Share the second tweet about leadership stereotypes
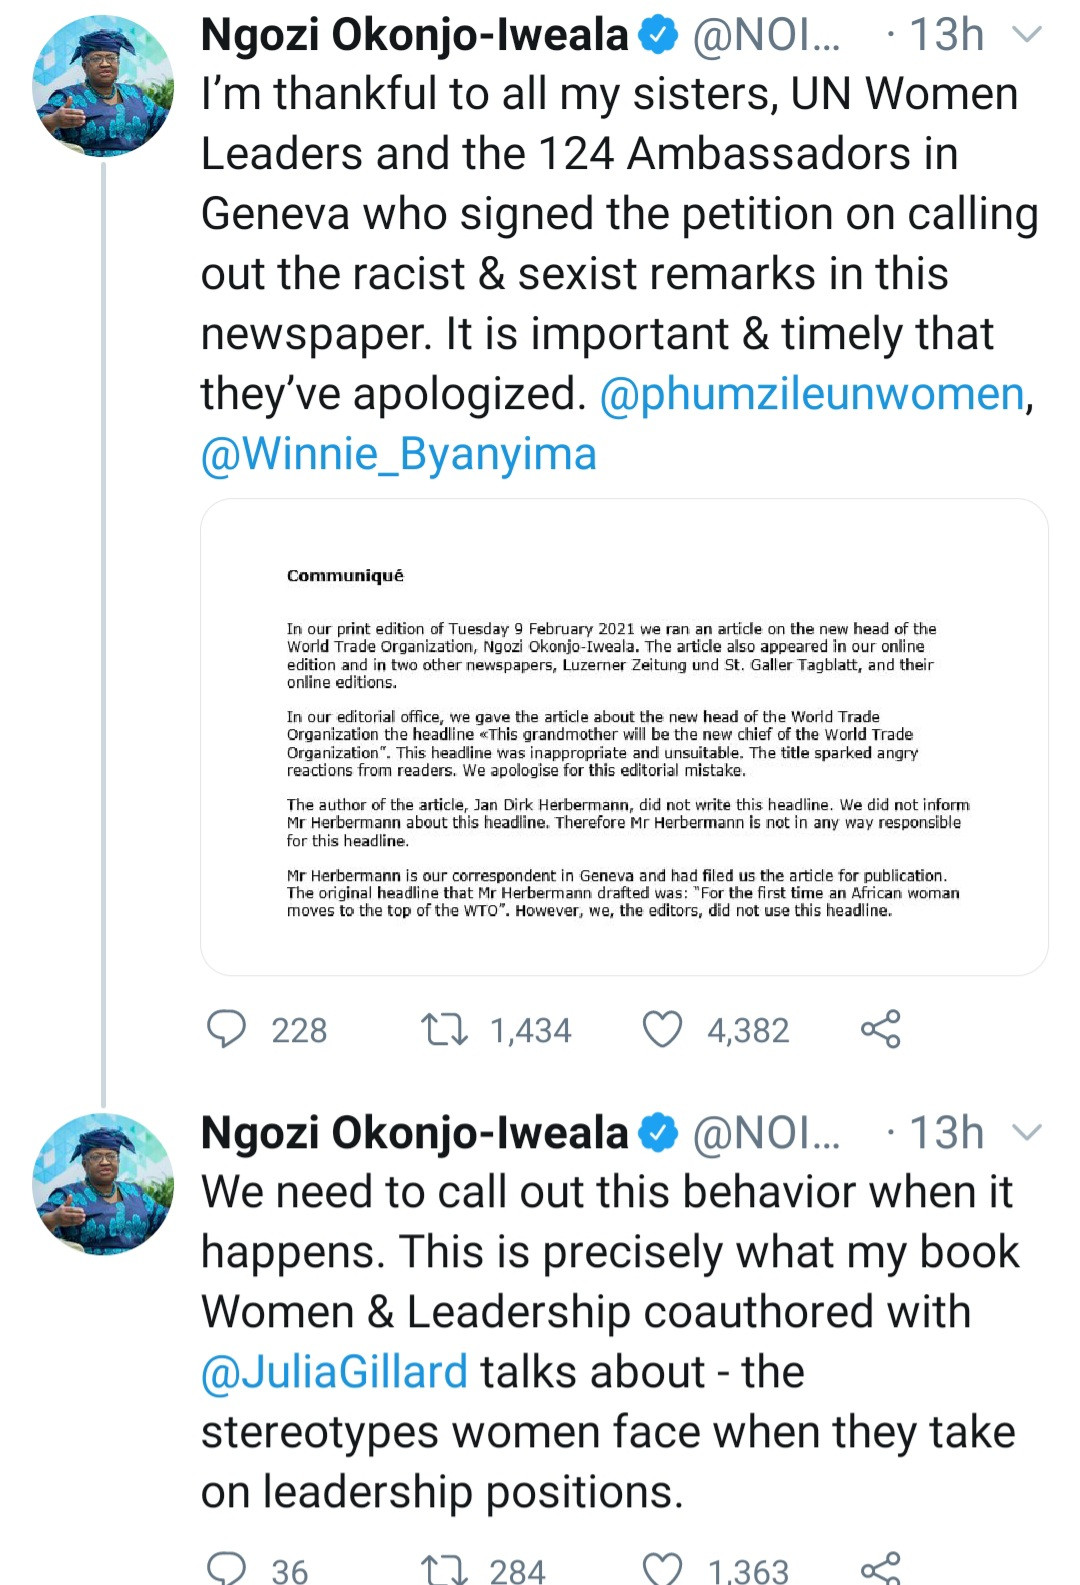1080x1585 pixels. click(x=880, y=1568)
